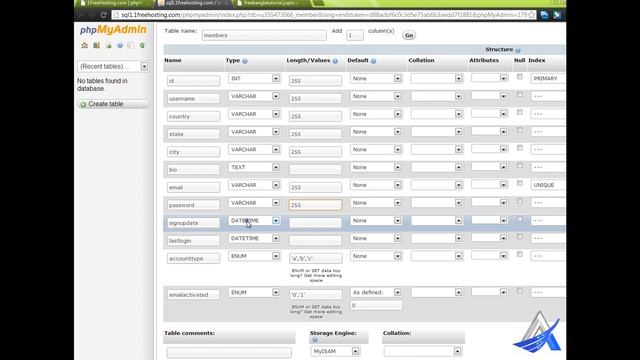Toggle Null checkbox for password row
Screen dimensions: 640x360
(x=520, y=201)
